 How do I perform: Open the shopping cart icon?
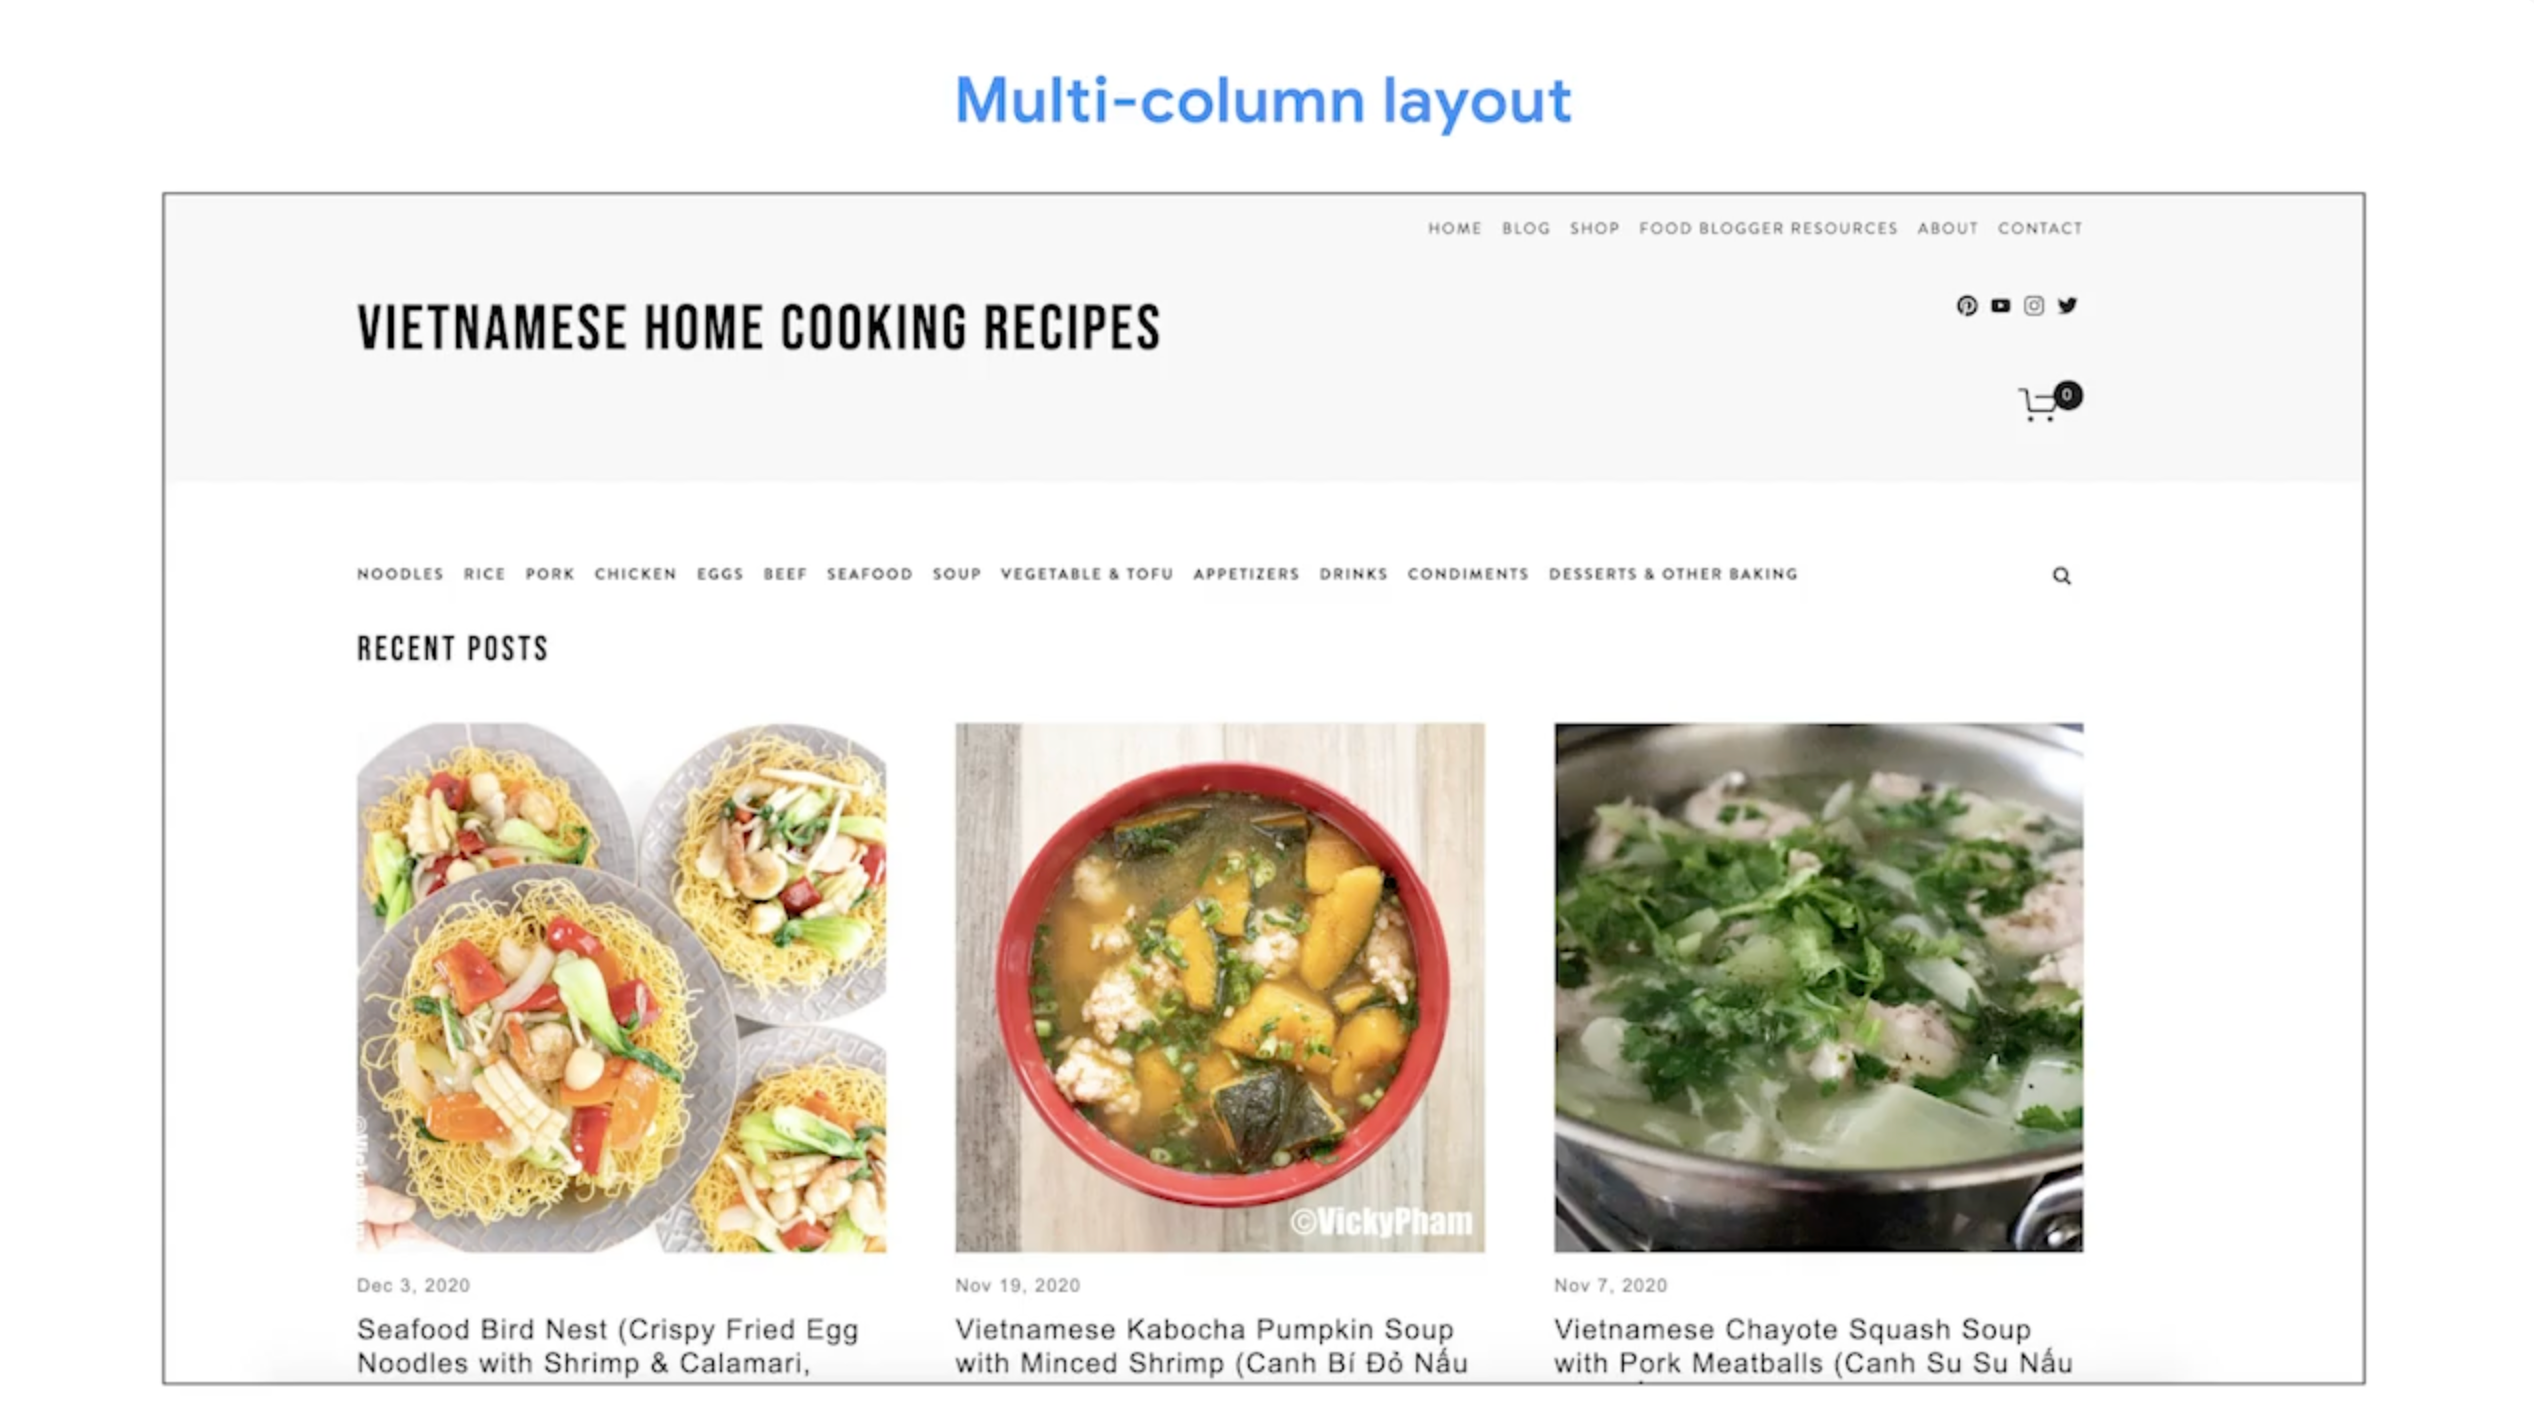point(2049,403)
